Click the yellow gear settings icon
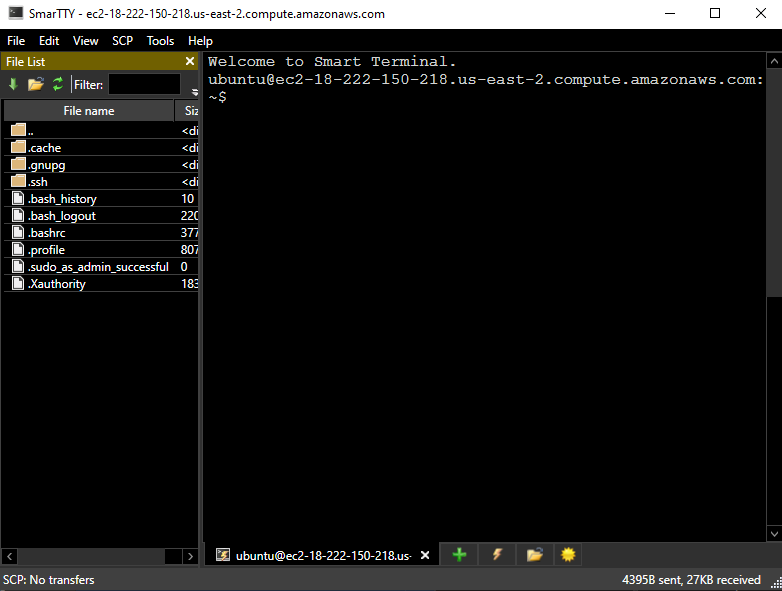Image resolution: width=782 pixels, height=591 pixels. (x=568, y=555)
